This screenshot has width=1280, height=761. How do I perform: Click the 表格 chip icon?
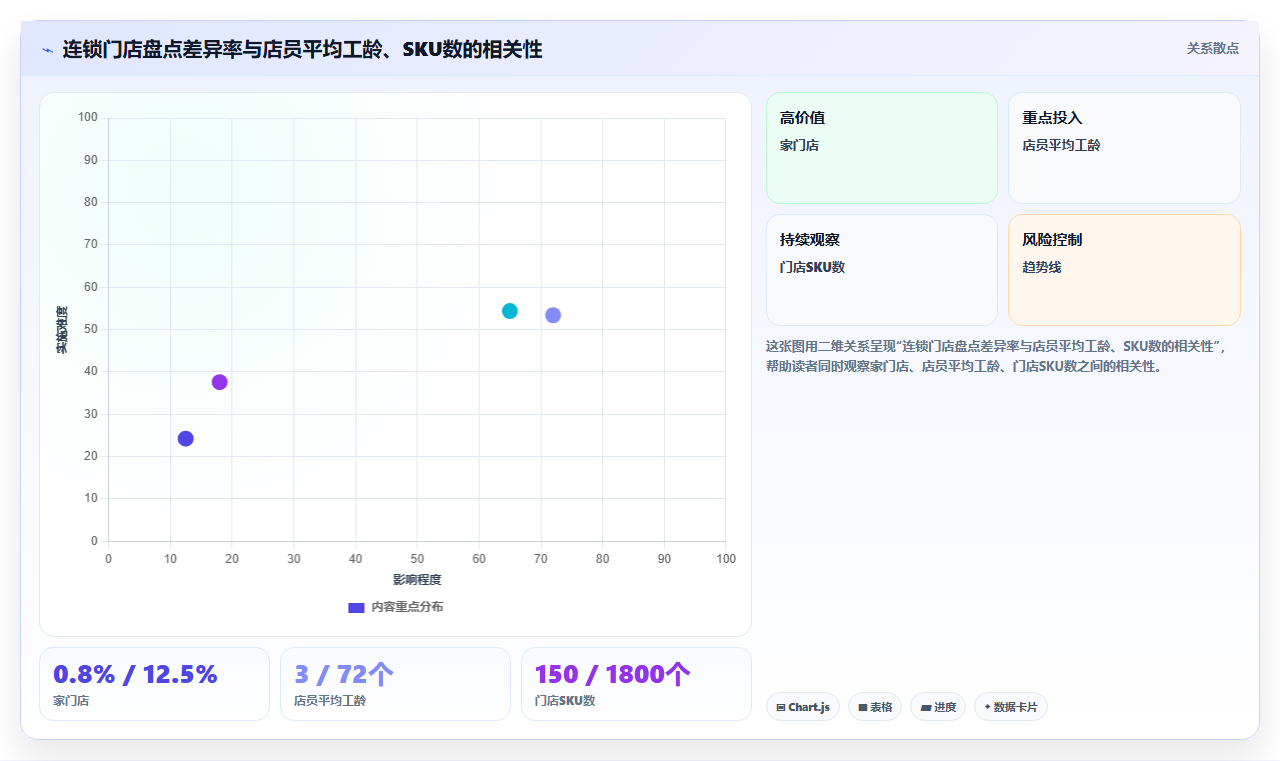coord(863,707)
